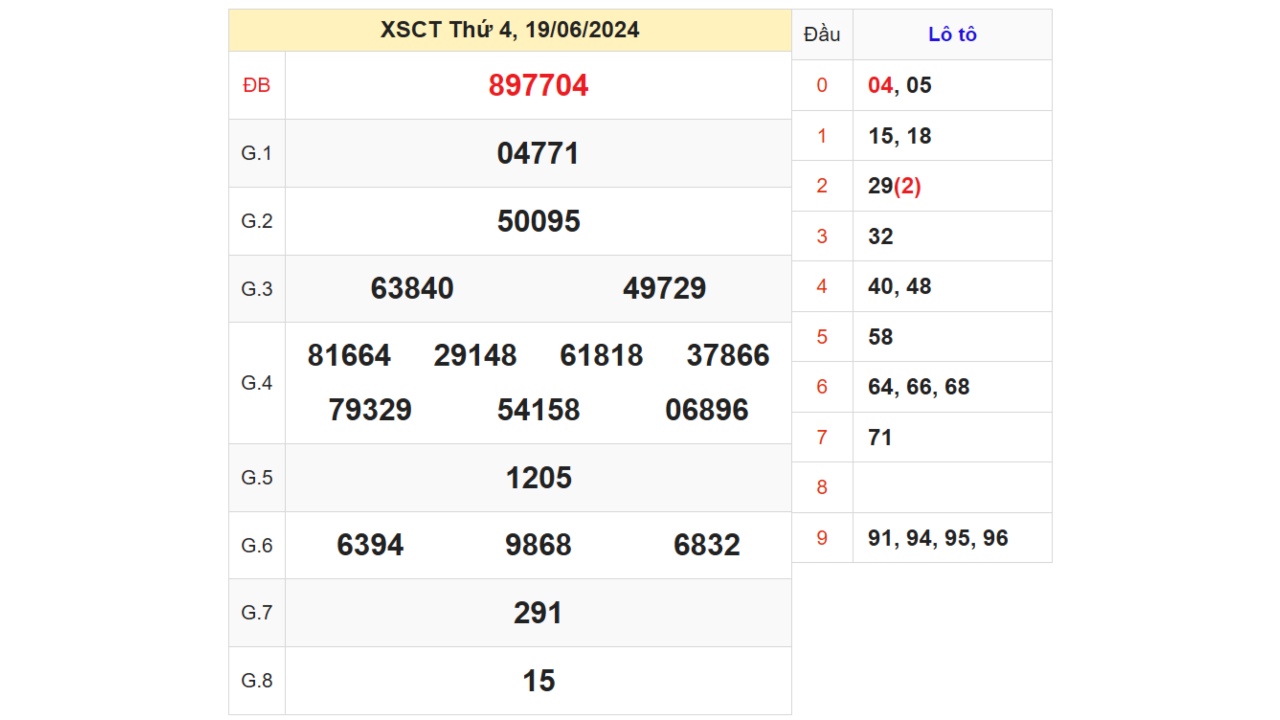This screenshot has height=720, width=1280.
Task: Select the lô tô value 29(2)
Action: [x=895, y=186]
